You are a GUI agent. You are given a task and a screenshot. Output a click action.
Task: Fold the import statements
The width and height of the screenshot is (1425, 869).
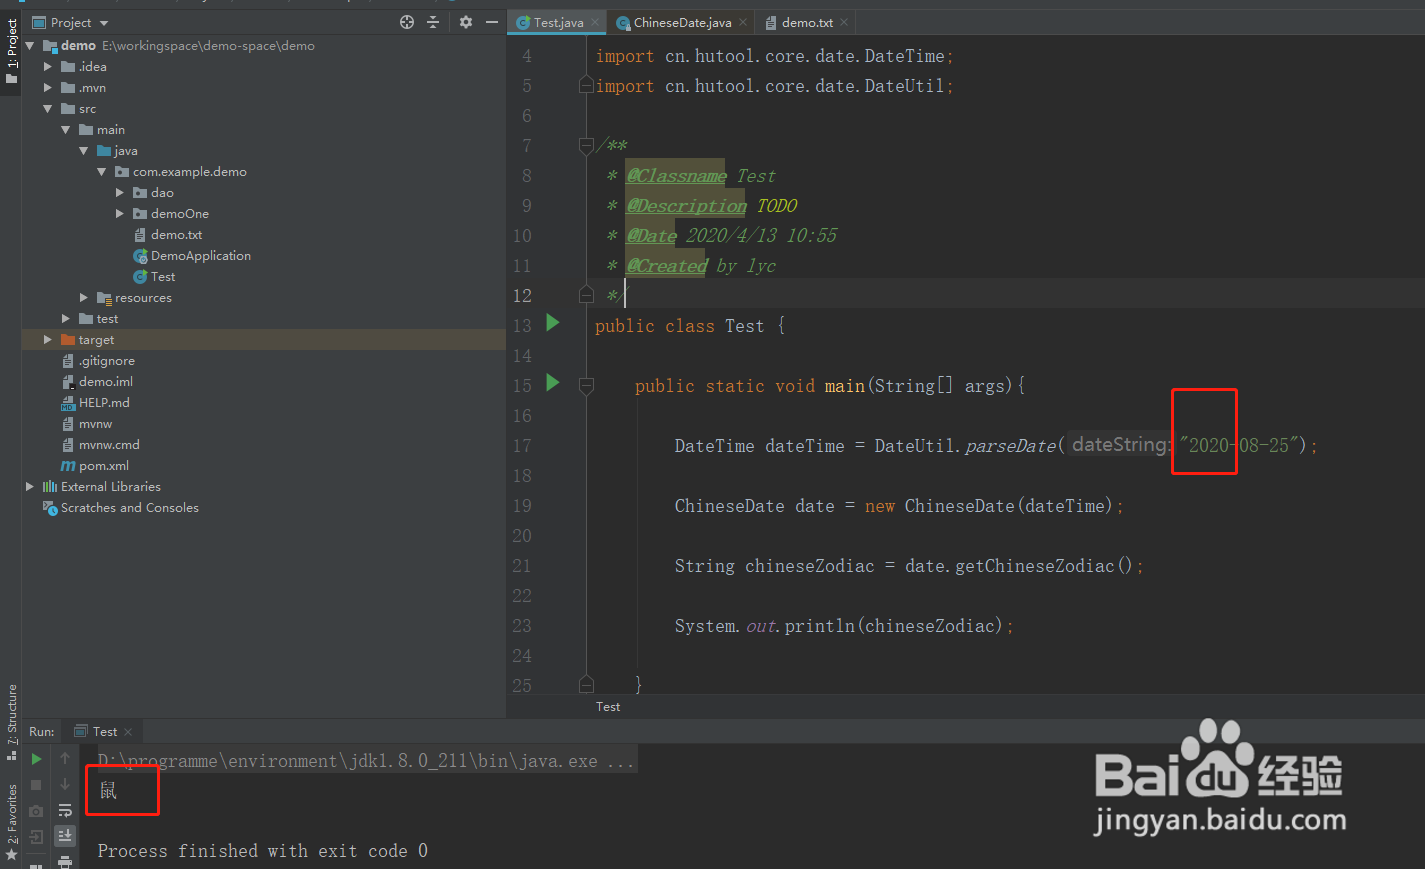tap(586, 86)
